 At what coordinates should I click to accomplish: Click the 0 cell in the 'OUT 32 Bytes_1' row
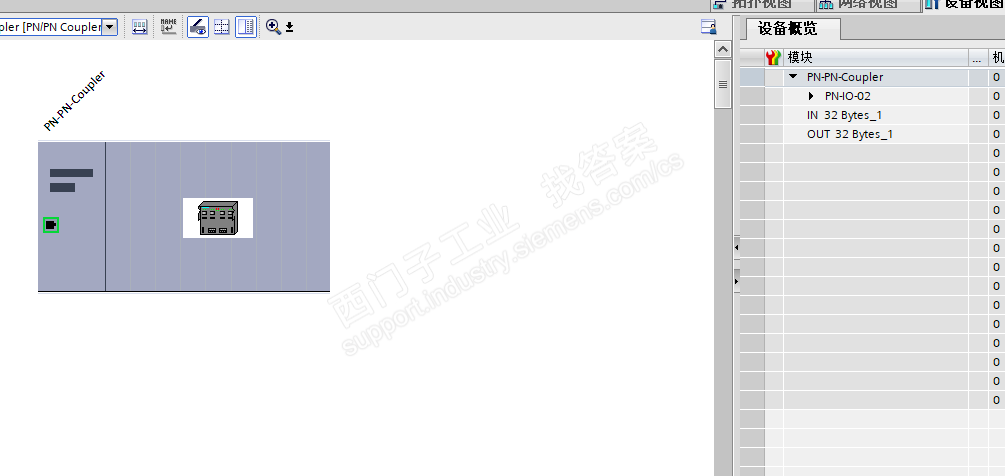click(x=996, y=134)
